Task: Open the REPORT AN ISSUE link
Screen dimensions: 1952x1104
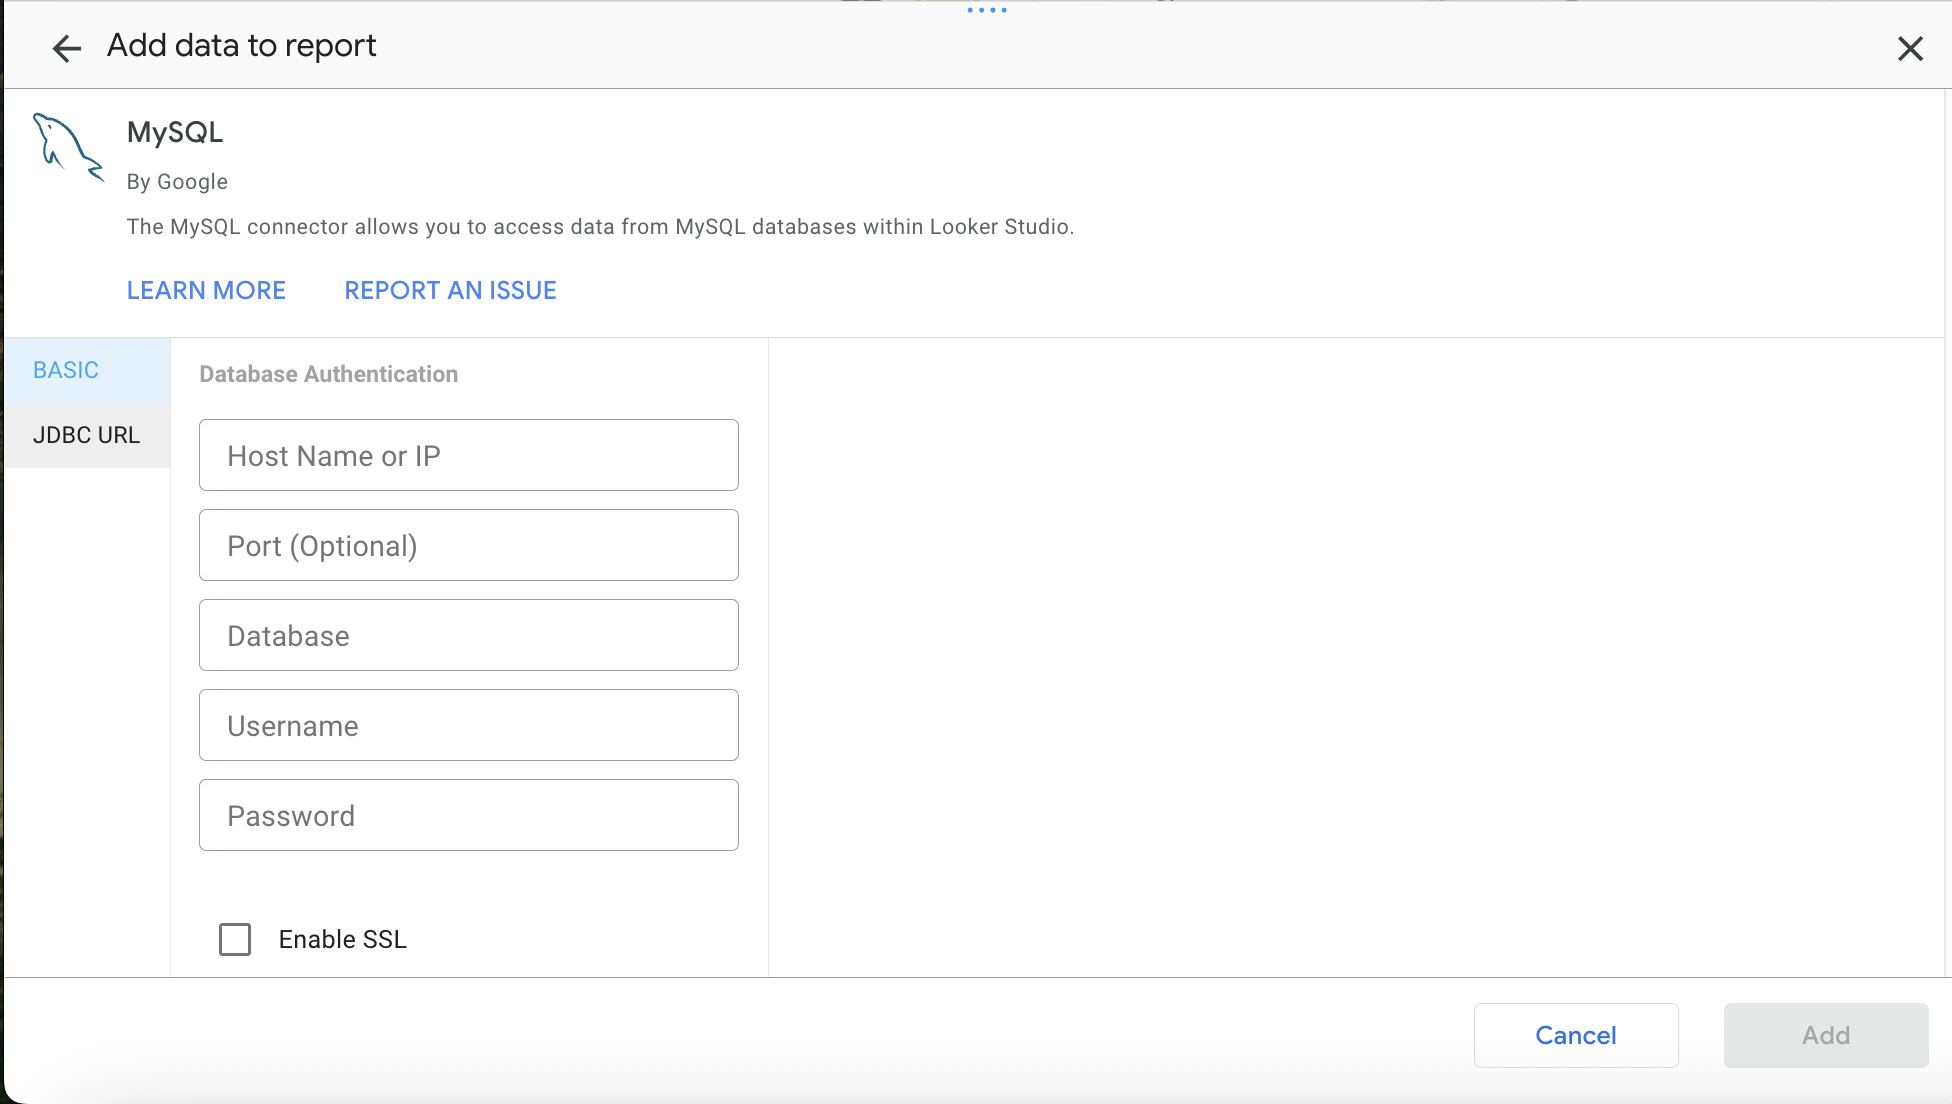Action: point(450,290)
